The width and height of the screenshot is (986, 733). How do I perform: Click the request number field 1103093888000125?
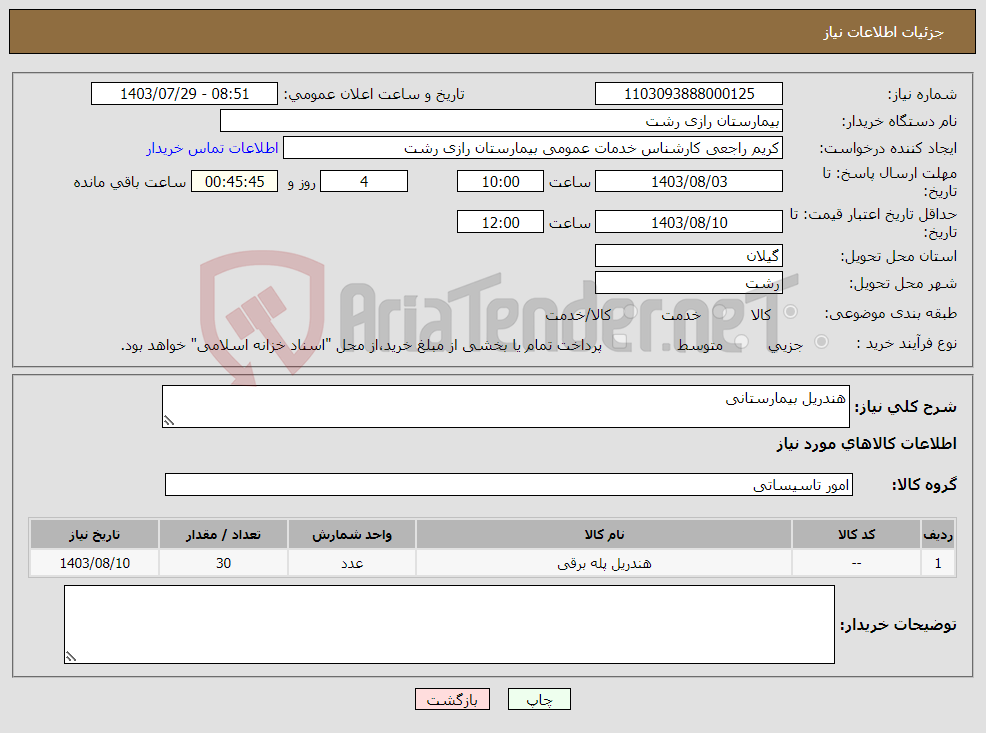tap(689, 94)
